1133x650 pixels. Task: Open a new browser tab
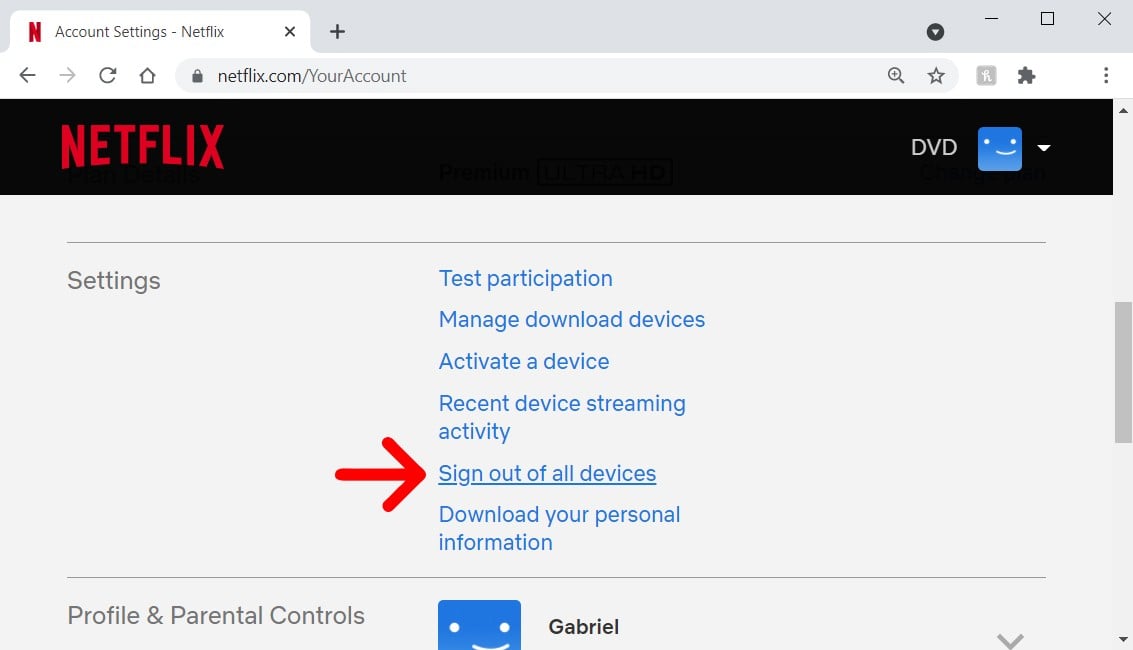coord(337,32)
